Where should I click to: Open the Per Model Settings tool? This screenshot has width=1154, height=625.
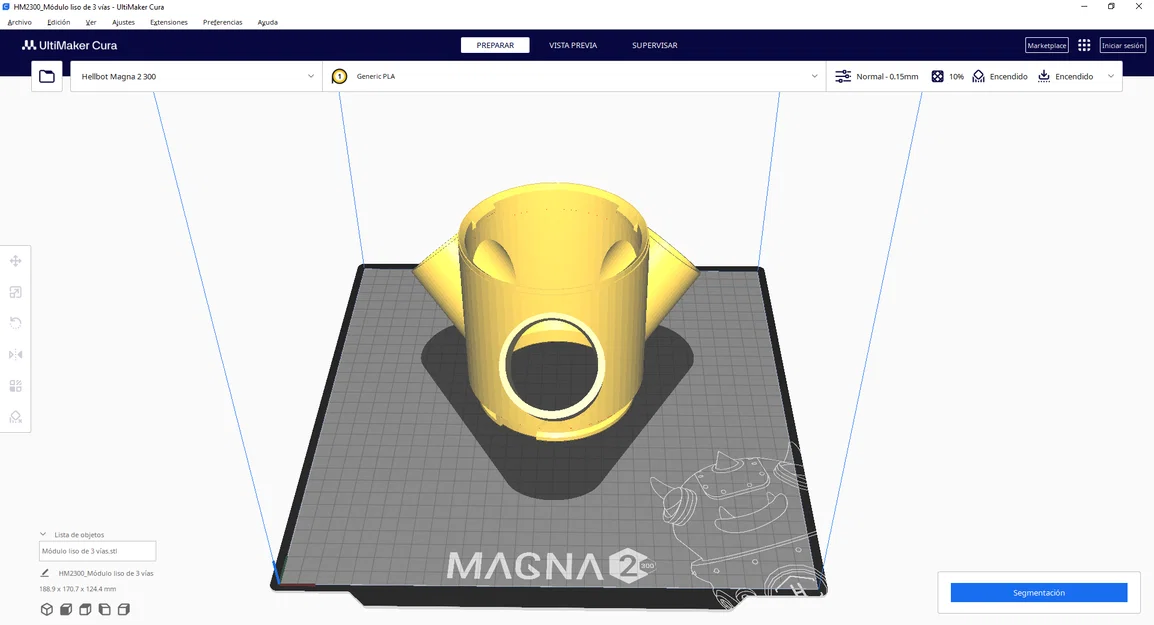point(15,386)
